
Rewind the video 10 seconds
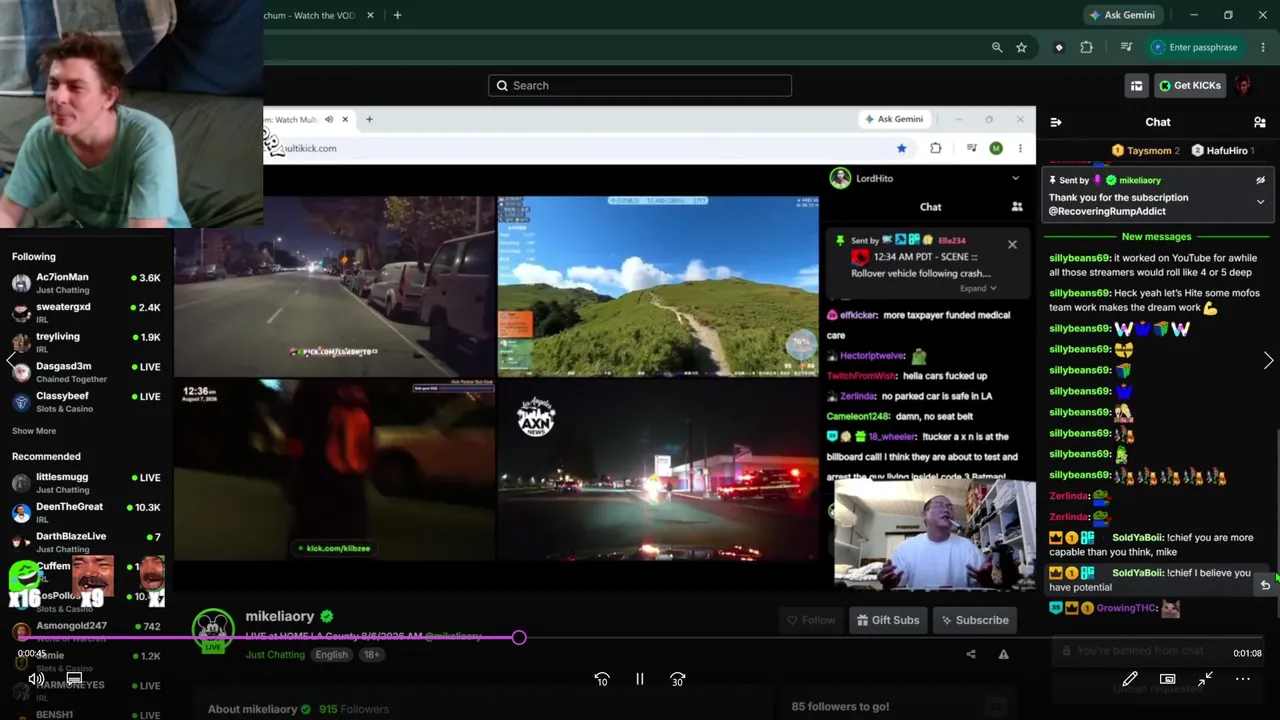602,679
